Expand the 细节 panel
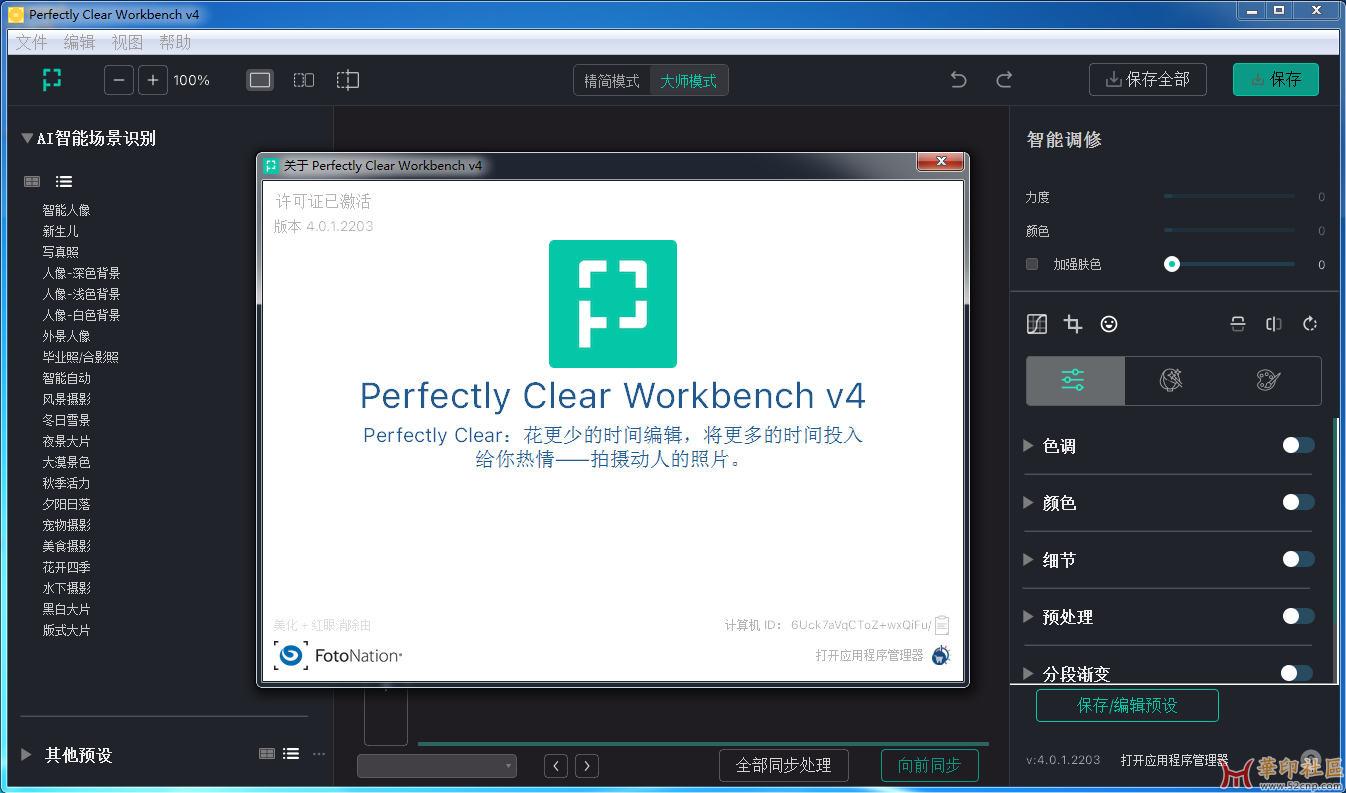The width and height of the screenshot is (1346, 793). (x=1028, y=560)
